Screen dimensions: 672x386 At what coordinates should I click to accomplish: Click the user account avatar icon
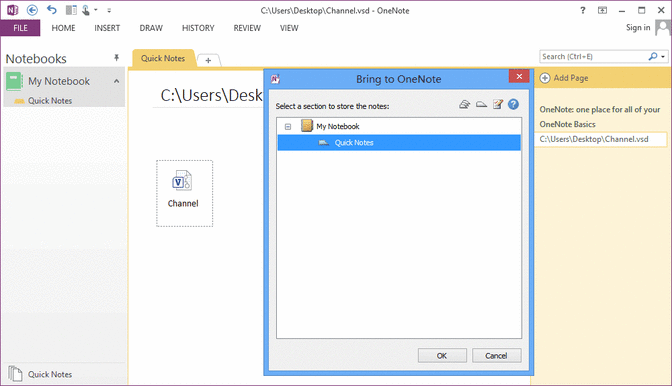coord(663,28)
